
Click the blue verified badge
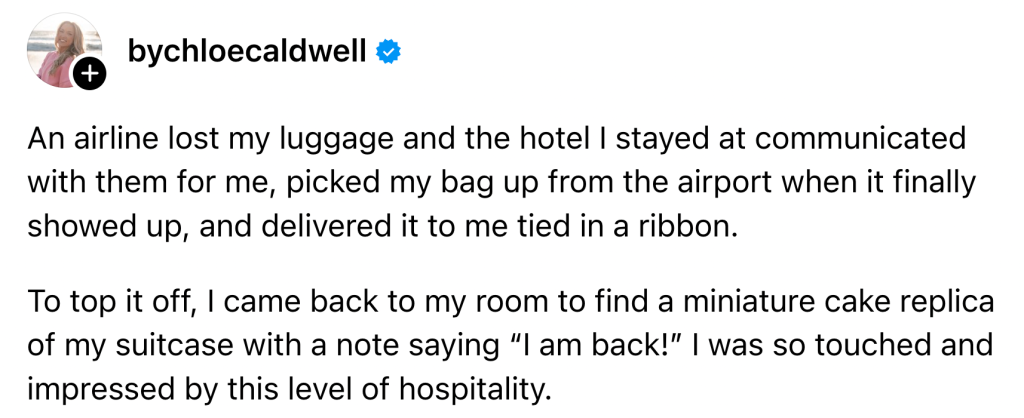point(388,52)
